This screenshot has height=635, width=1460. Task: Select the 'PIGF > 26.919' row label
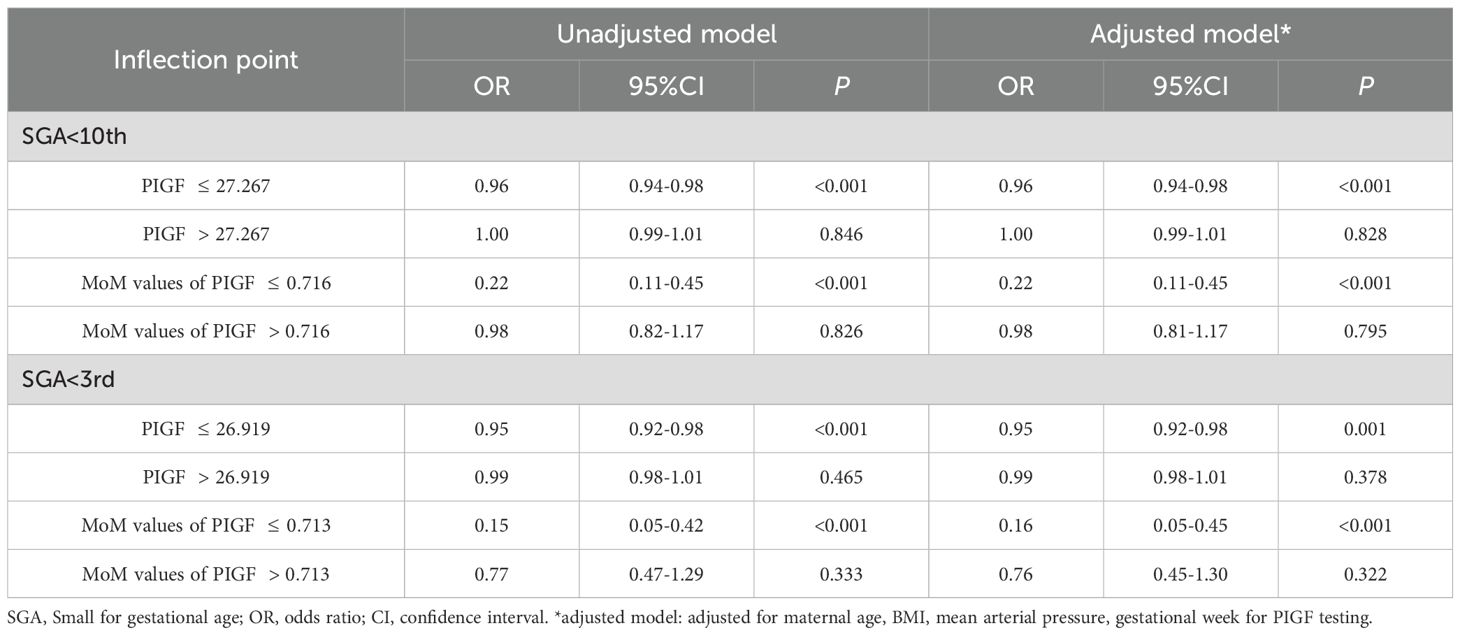[206, 477]
